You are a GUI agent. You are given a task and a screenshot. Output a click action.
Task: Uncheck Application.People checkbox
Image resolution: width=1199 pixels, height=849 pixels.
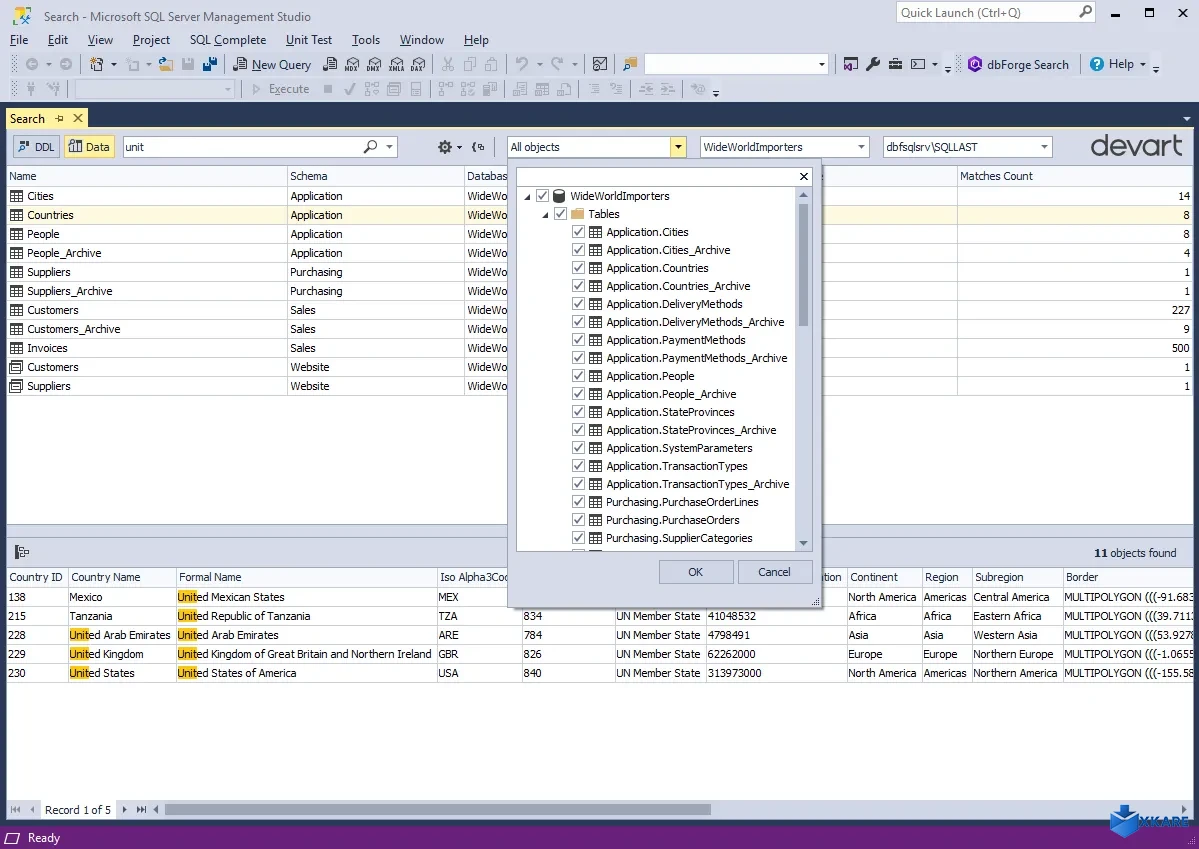(x=578, y=376)
